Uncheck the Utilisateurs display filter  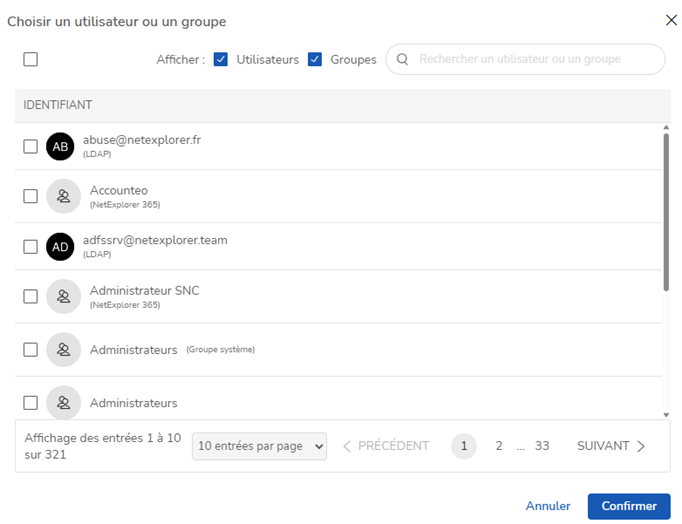pos(221,59)
